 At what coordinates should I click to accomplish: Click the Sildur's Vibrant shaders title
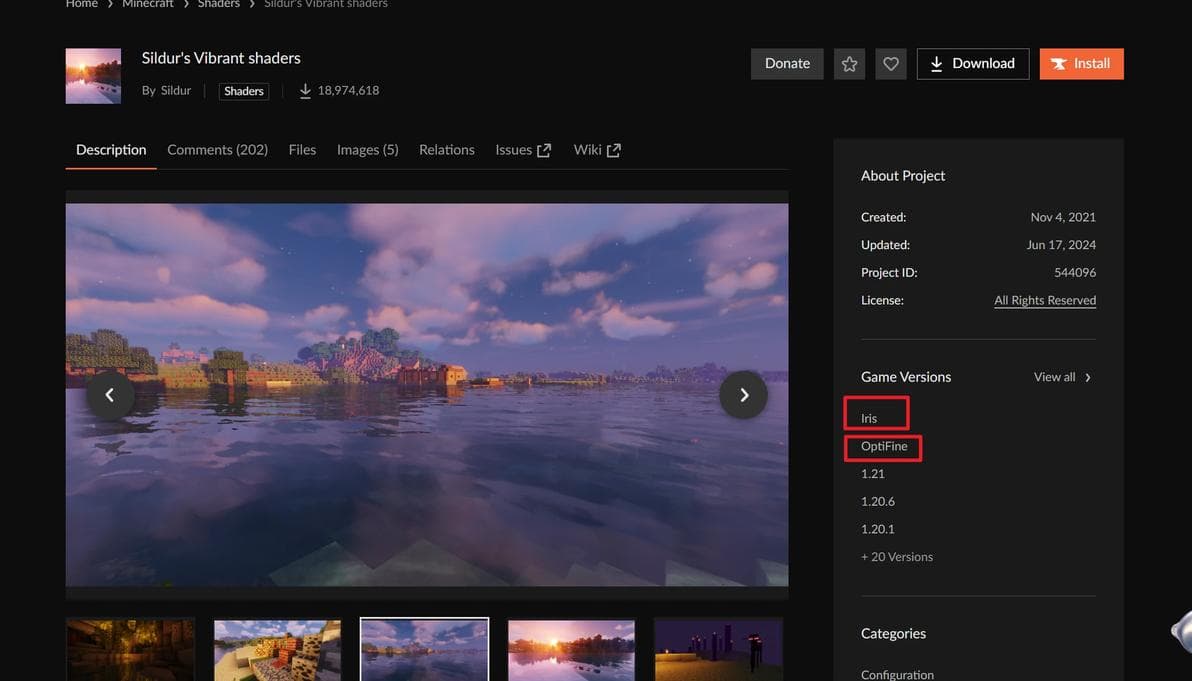point(221,59)
